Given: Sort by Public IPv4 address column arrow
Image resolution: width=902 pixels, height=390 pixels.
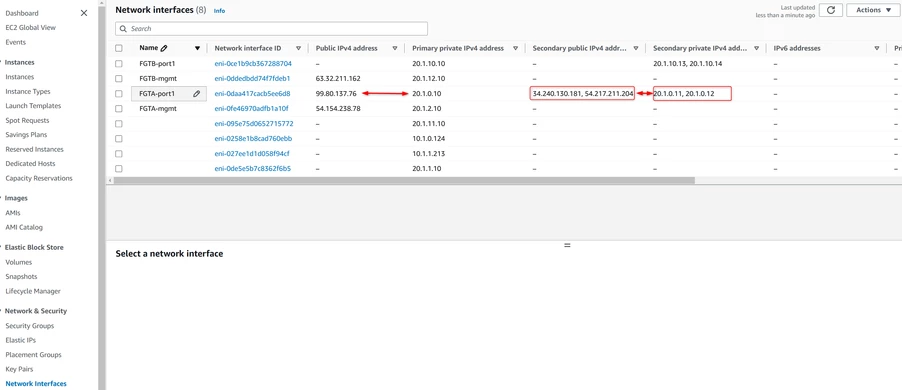Looking at the screenshot, I should [x=395, y=48].
